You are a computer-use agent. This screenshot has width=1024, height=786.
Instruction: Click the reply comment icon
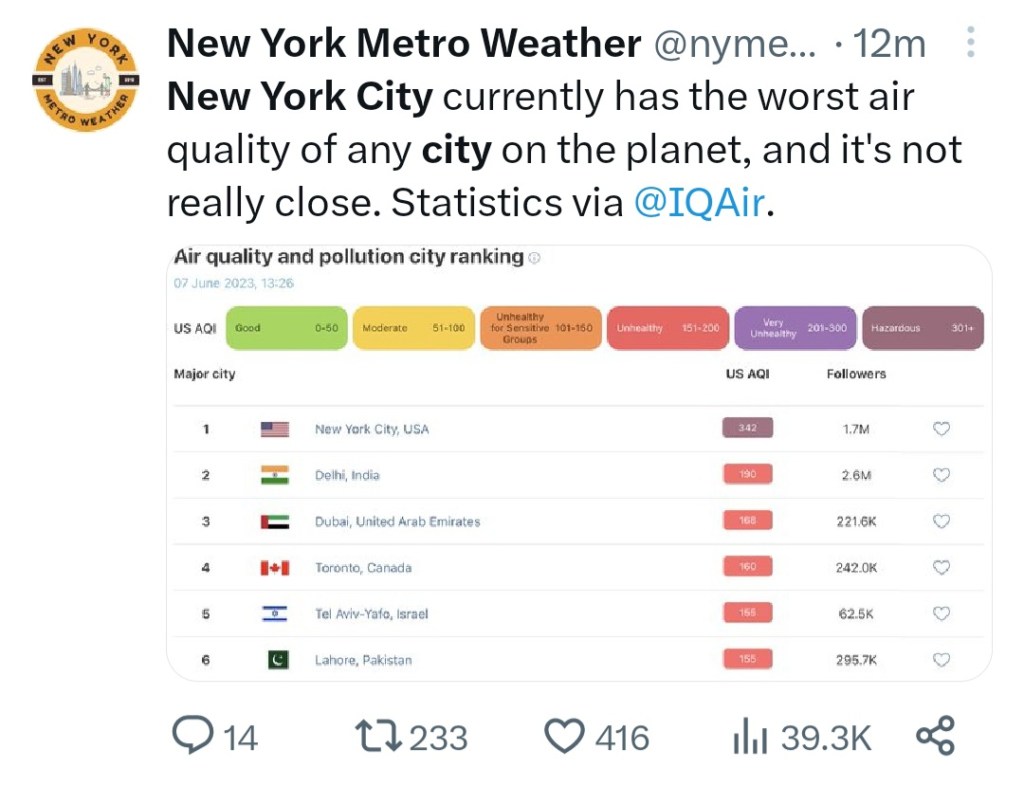[x=190, y=738]
